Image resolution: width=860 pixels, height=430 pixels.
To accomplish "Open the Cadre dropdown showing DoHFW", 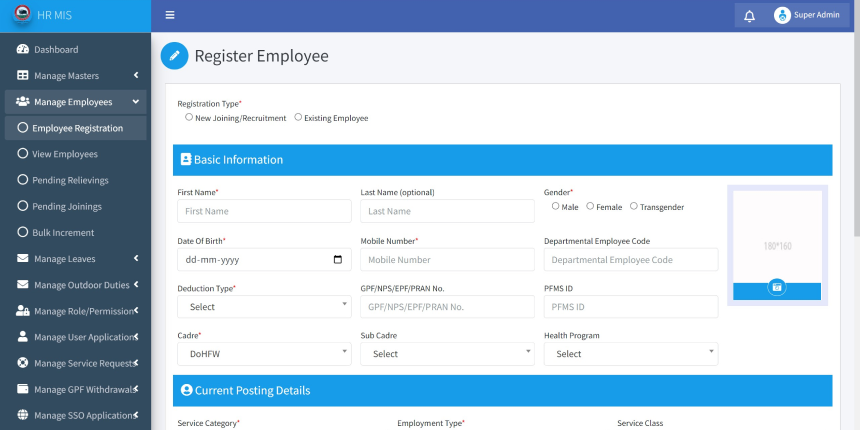I will coord(264,354).
